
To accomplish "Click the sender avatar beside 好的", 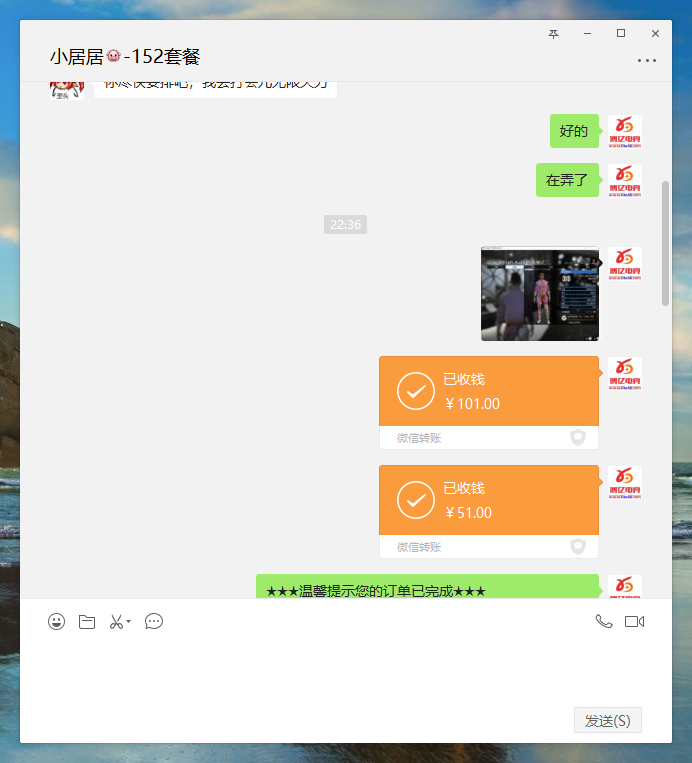I will coord(625,132).
